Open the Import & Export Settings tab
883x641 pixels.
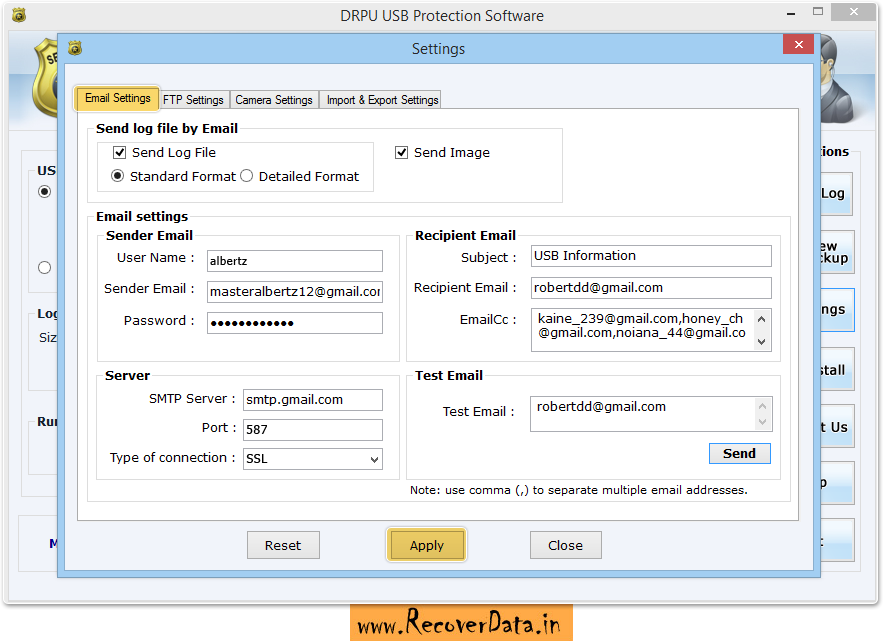382,100
